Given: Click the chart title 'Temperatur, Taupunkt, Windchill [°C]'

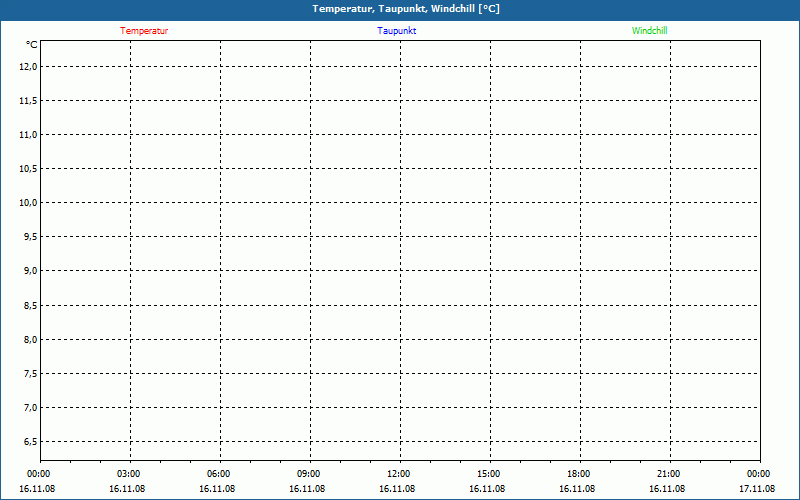Looking at the screenshot, I should (406, 9).
